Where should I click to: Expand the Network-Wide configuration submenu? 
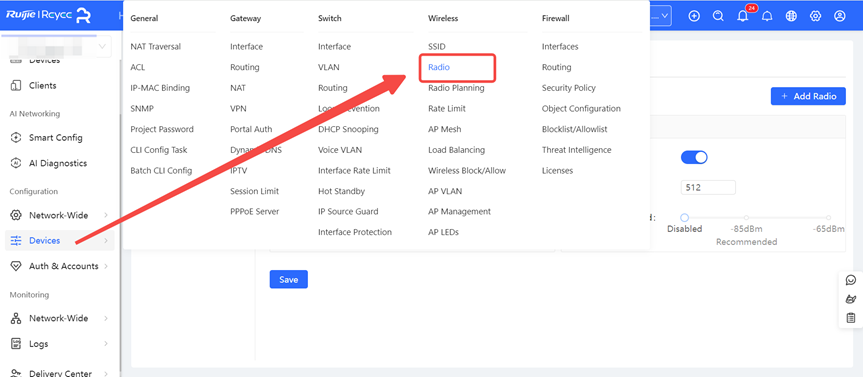pyautogui.click(x=59, y=215)
